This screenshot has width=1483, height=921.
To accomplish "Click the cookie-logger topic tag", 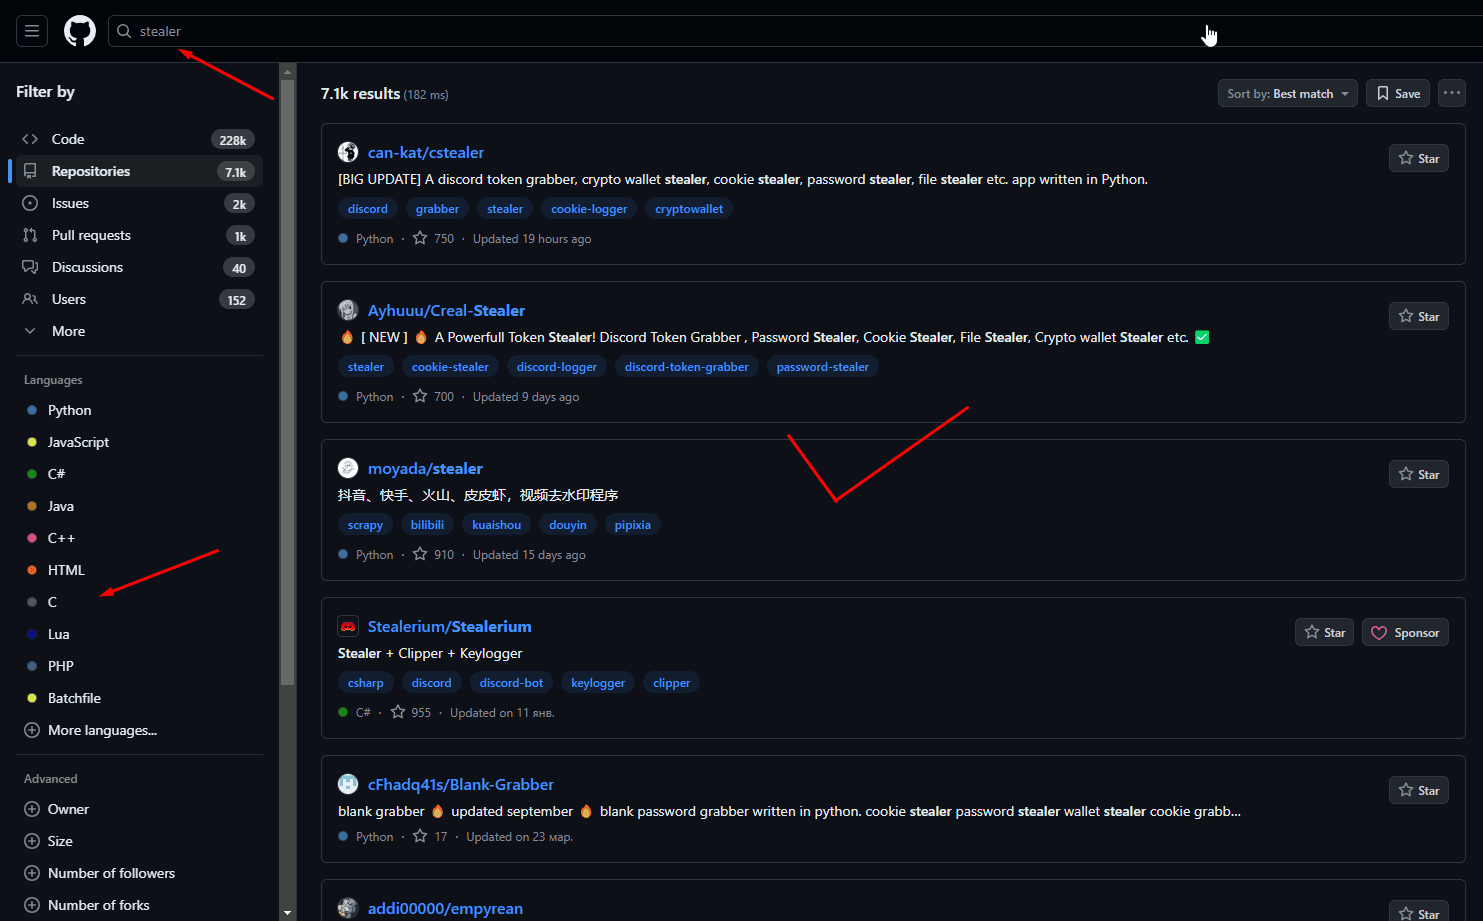I will tap(588, 208).
